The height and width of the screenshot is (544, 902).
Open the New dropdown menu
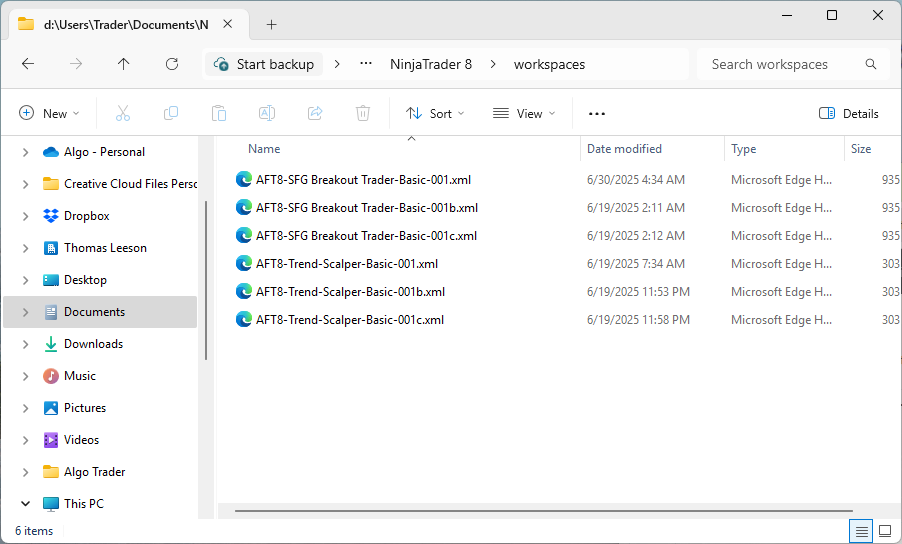pos(49,113)
